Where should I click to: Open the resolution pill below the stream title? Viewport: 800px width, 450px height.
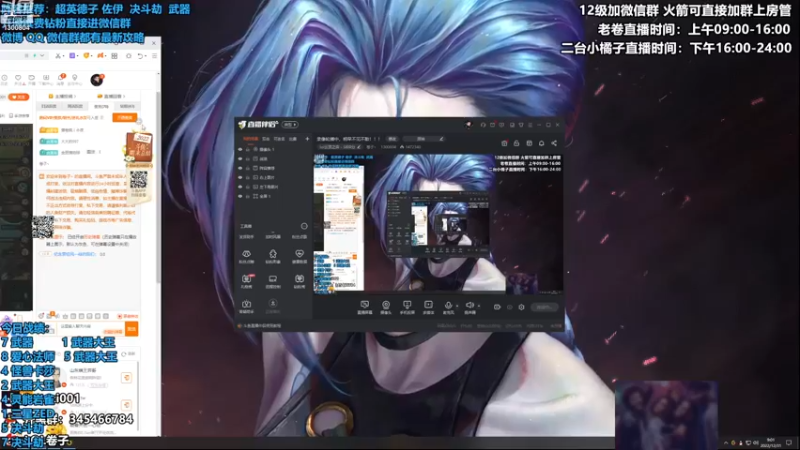[x=340, y=147]
